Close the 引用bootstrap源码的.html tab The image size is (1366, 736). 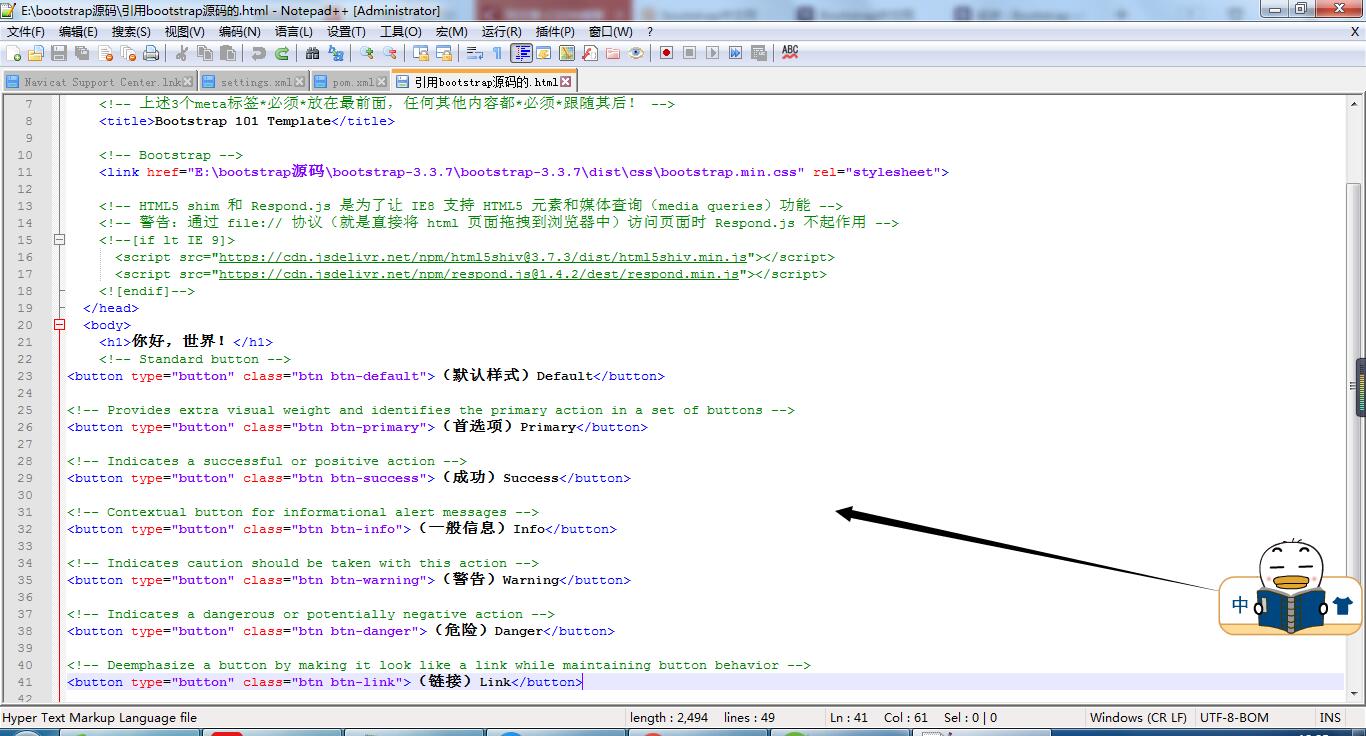566,81
